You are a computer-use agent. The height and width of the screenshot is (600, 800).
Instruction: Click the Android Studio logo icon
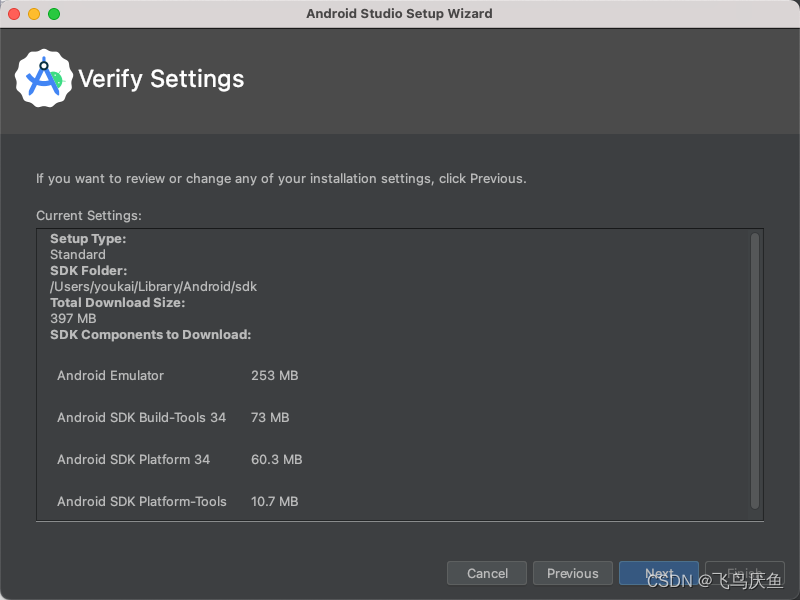[x=44, y=79]
